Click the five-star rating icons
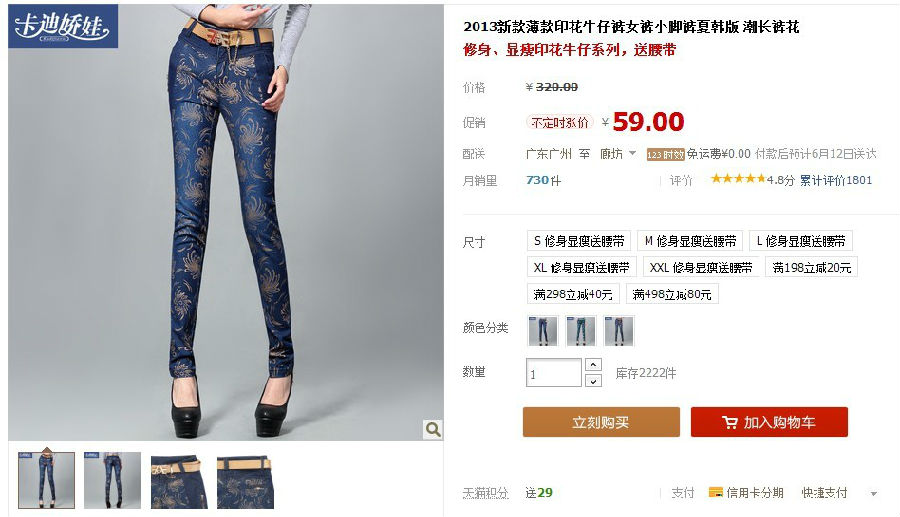 point(738,179)
